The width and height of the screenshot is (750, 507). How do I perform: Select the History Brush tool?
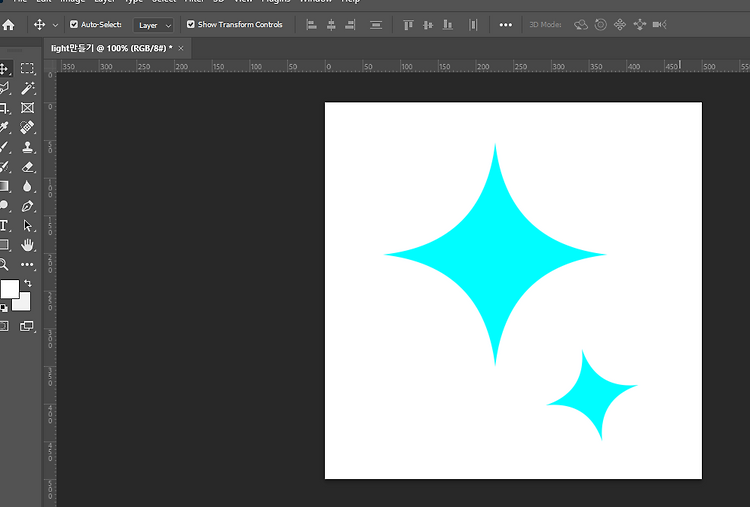(x=4, y=167)
